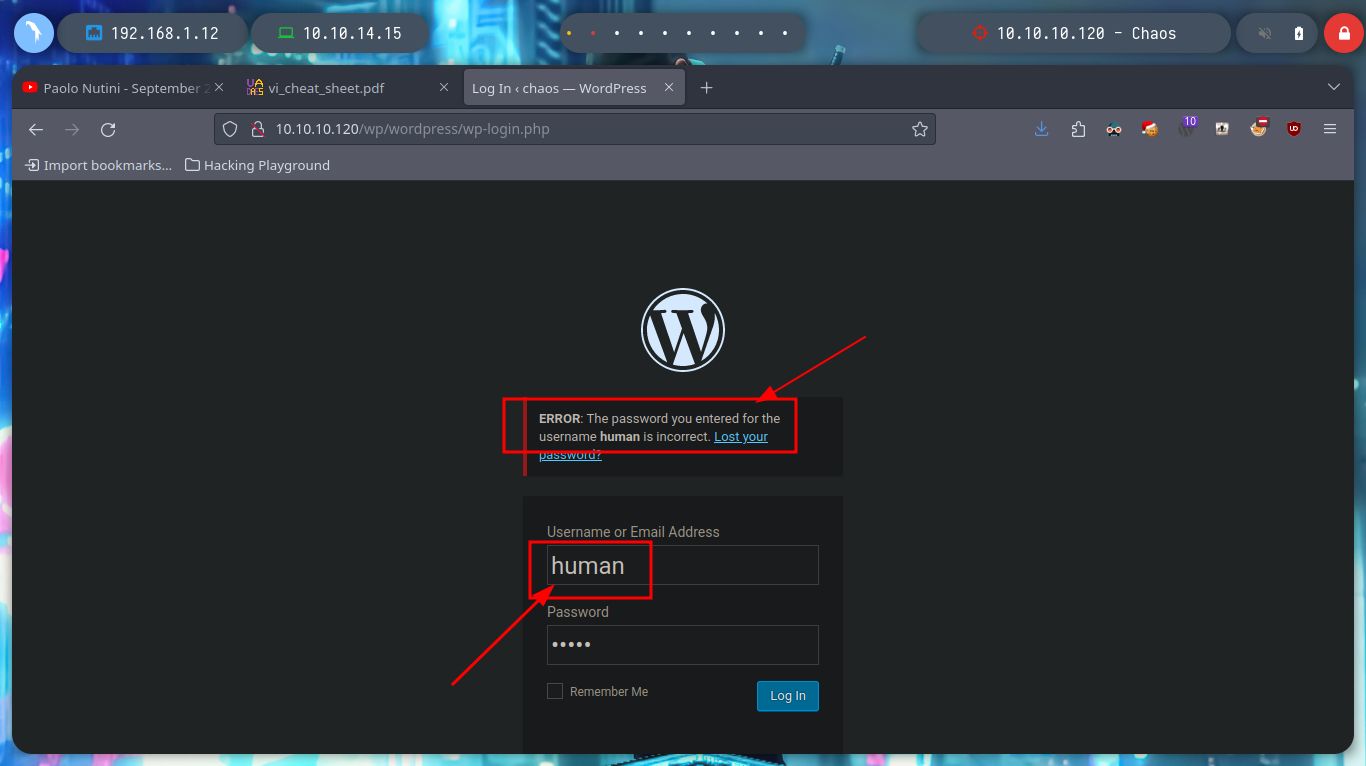
Task: Open the tracking protection shield icon
Action: coord(230,129)
